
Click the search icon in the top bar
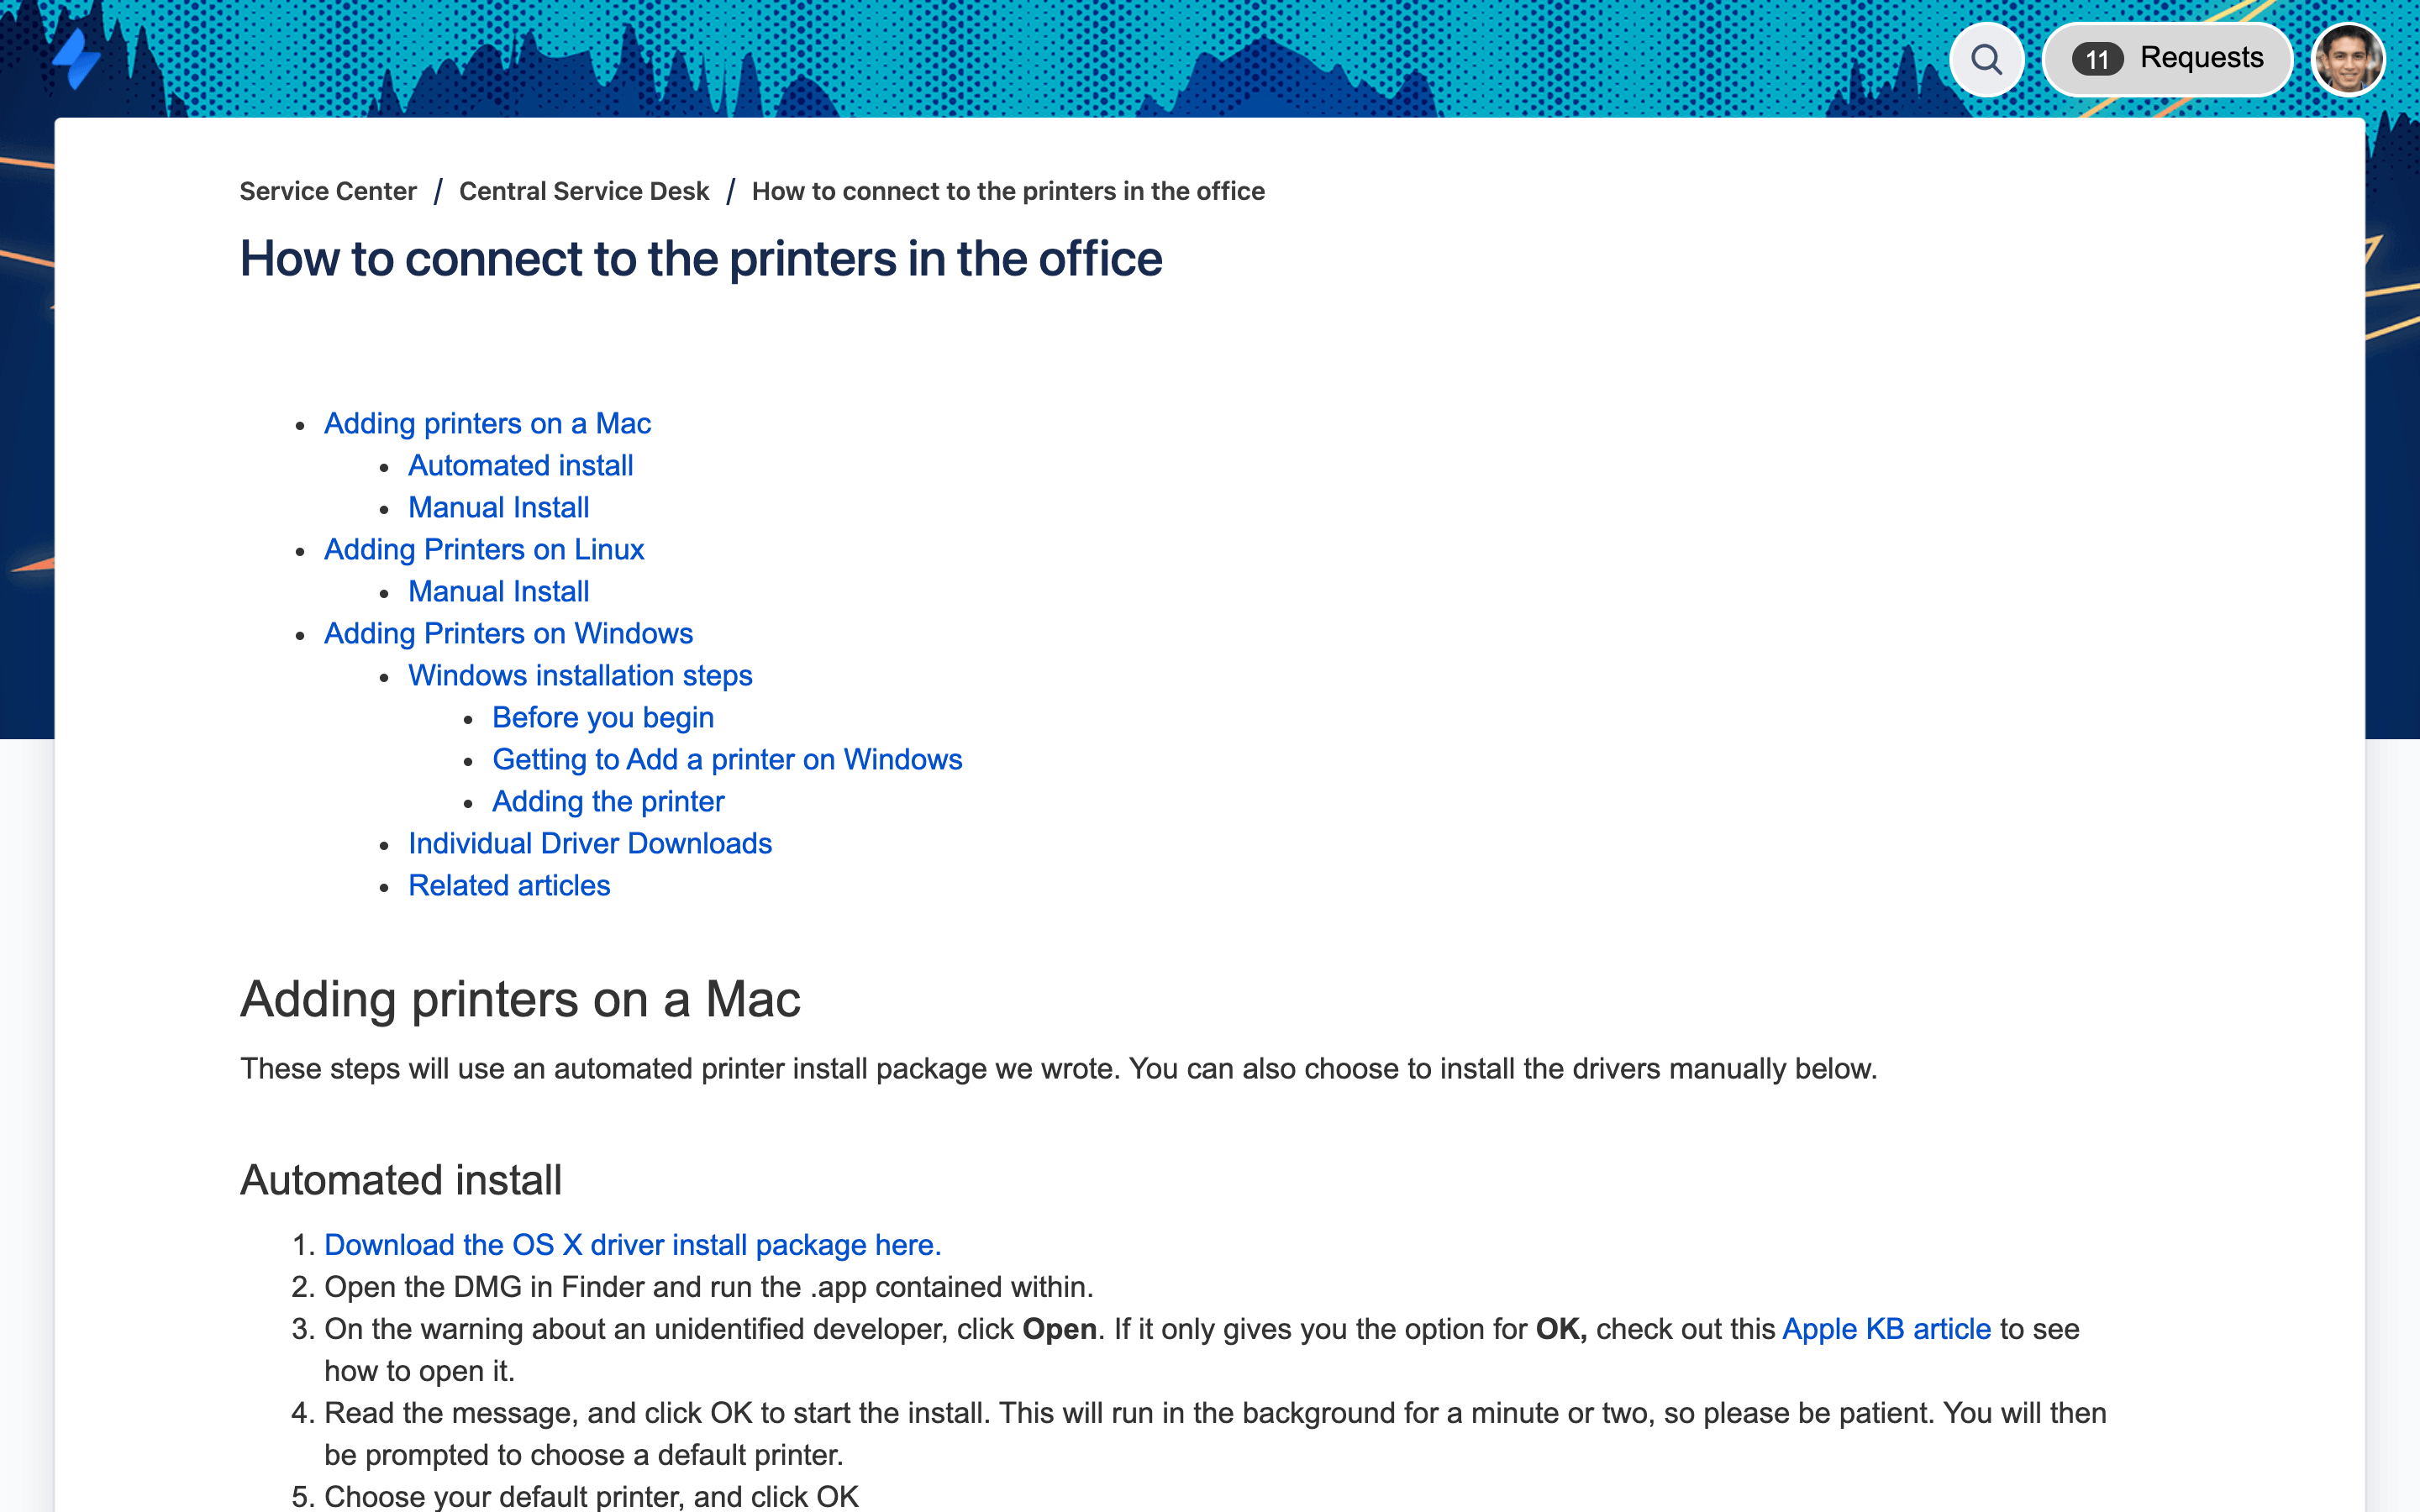[1986, 60]
